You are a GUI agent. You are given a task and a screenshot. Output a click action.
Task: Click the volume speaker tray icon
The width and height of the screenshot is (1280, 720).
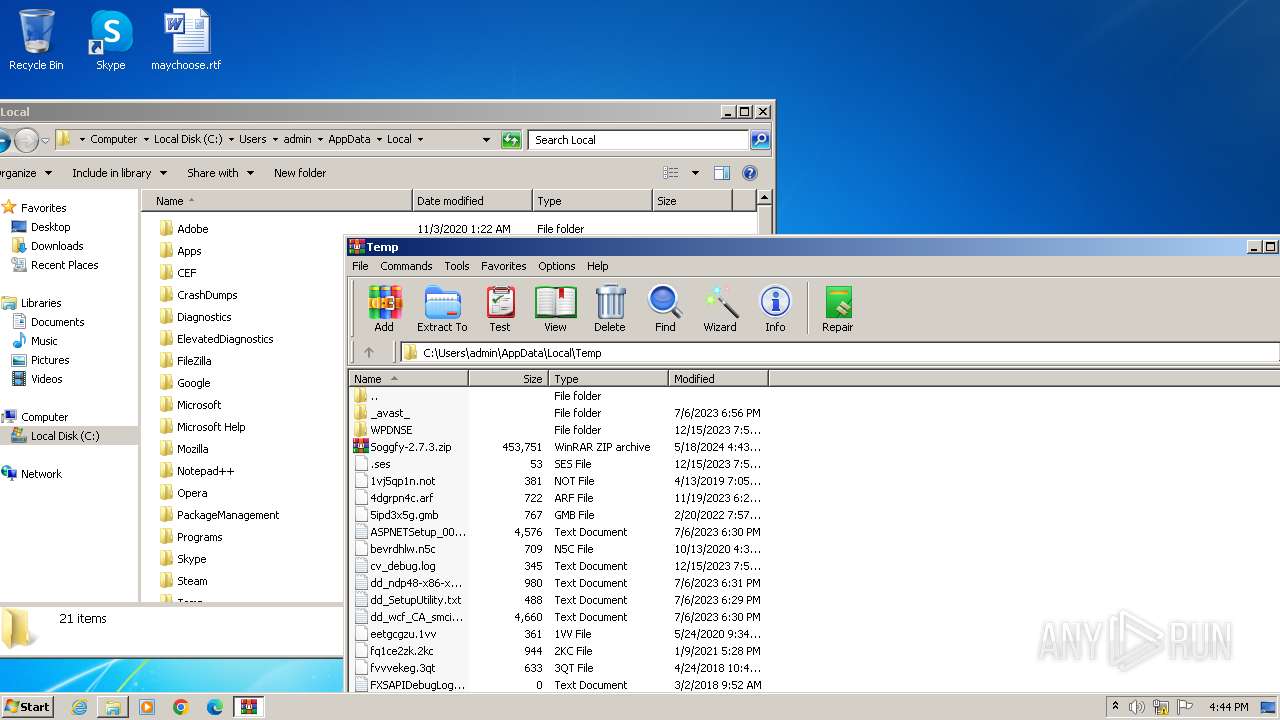[x=1136, y=707]
